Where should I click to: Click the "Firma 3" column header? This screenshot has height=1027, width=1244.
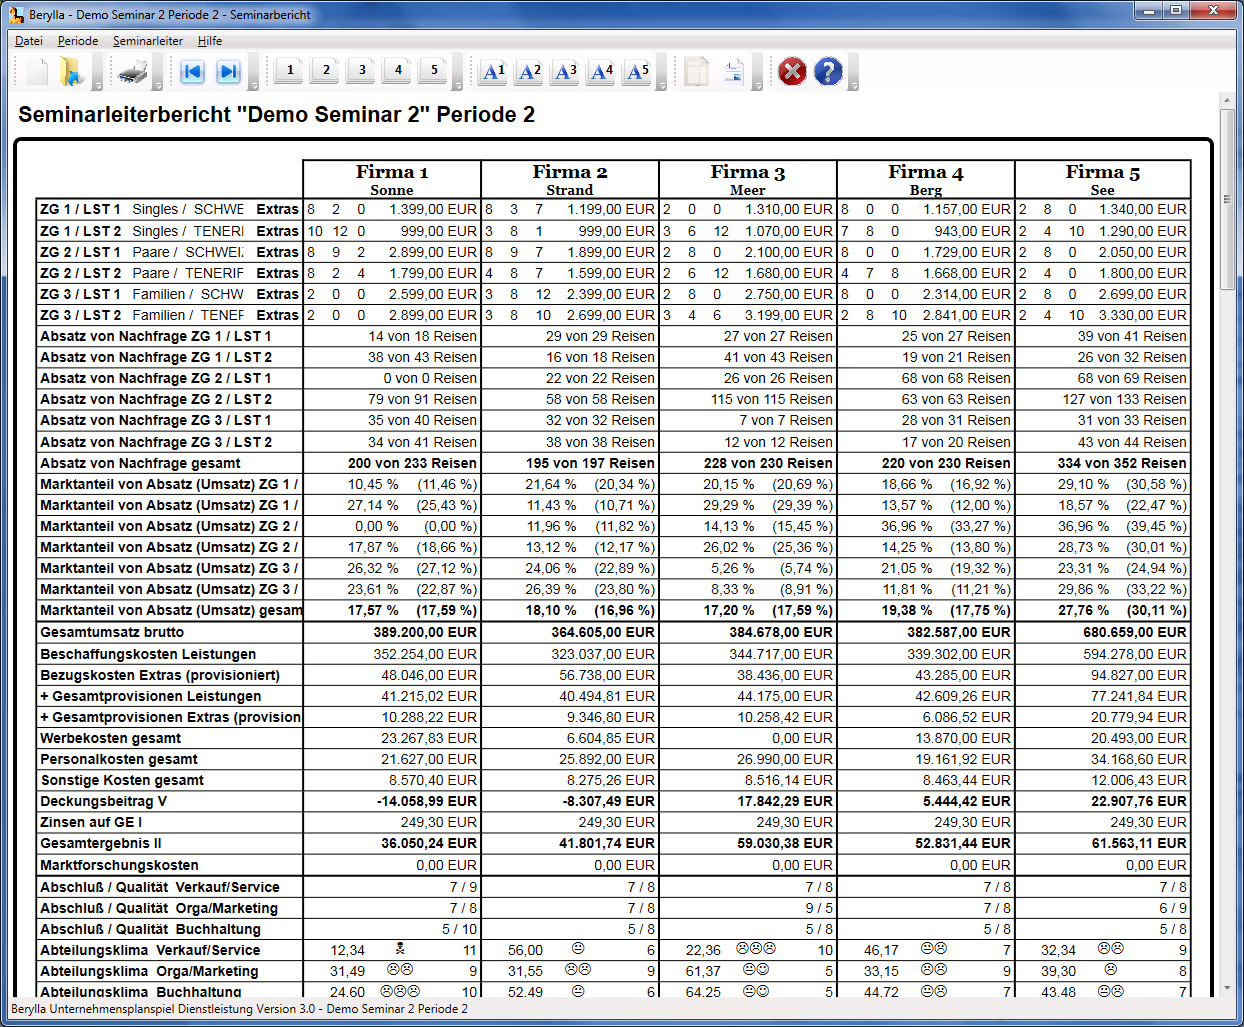click(748, 180)
